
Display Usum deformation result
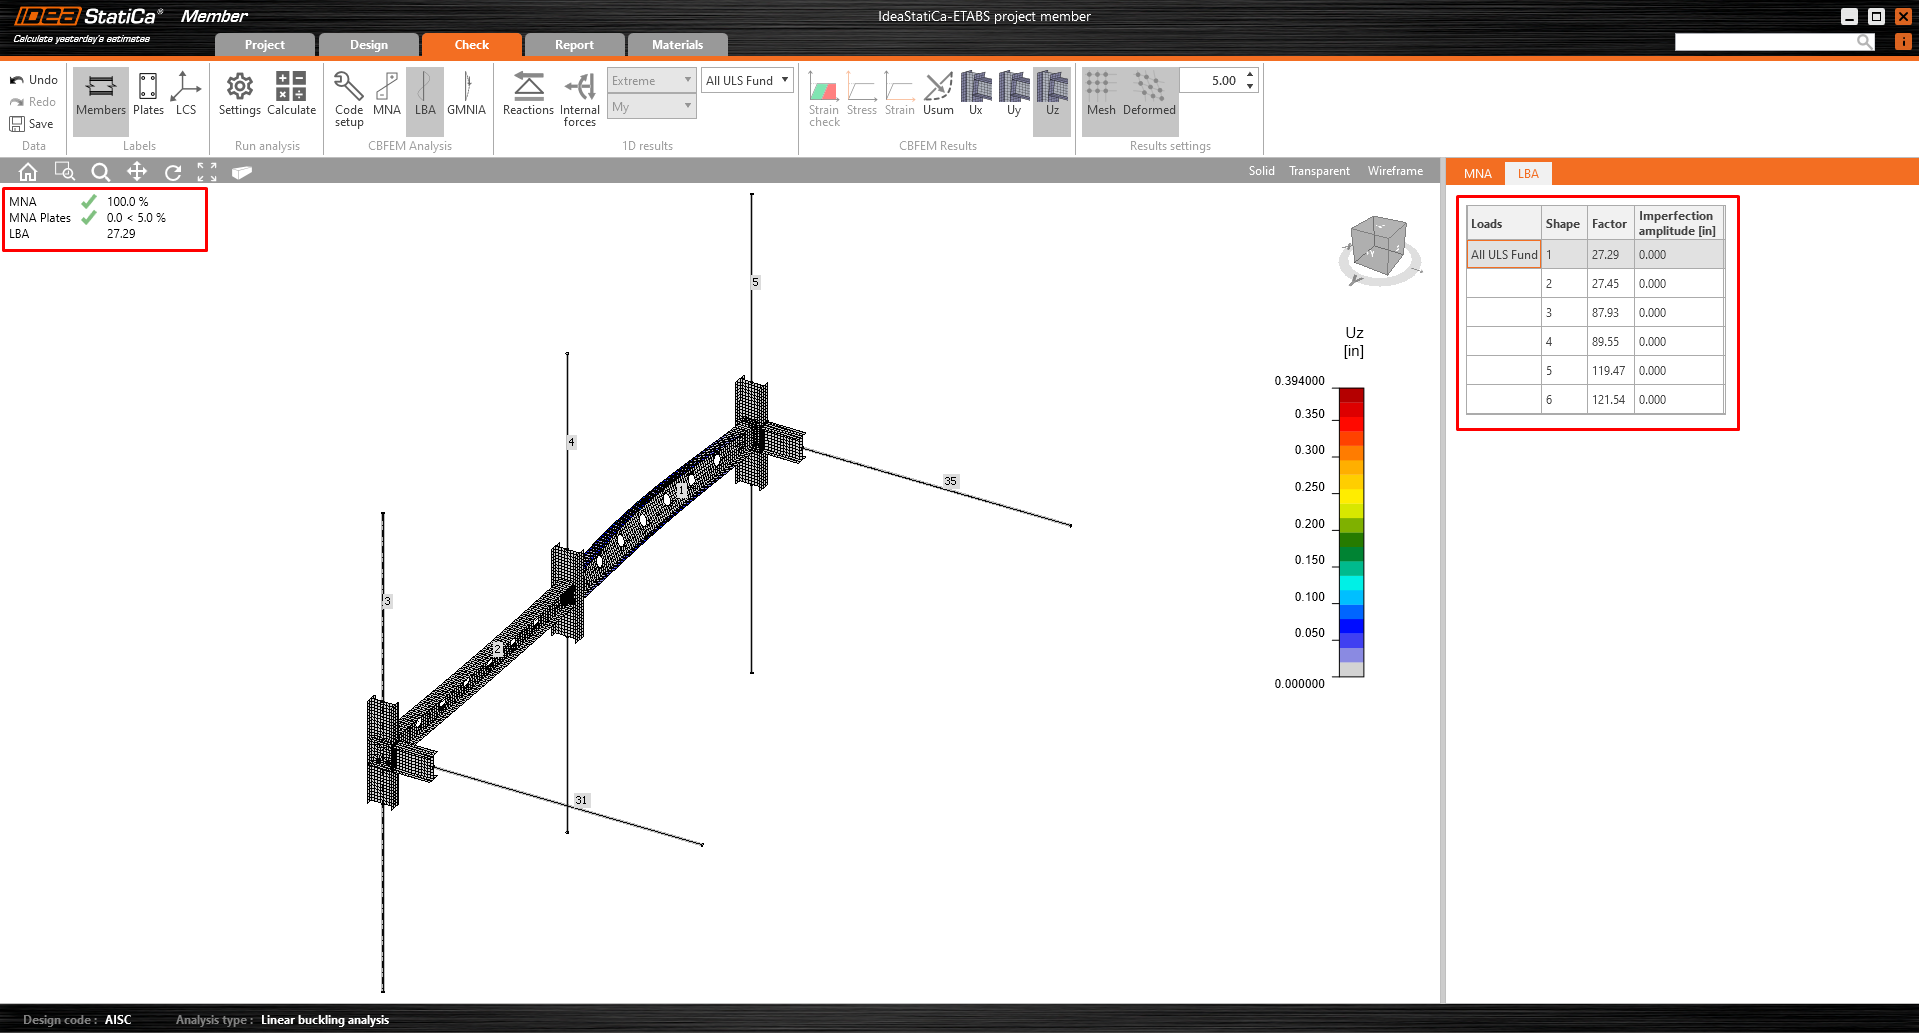pyautogui.click(x=938, y=94)
